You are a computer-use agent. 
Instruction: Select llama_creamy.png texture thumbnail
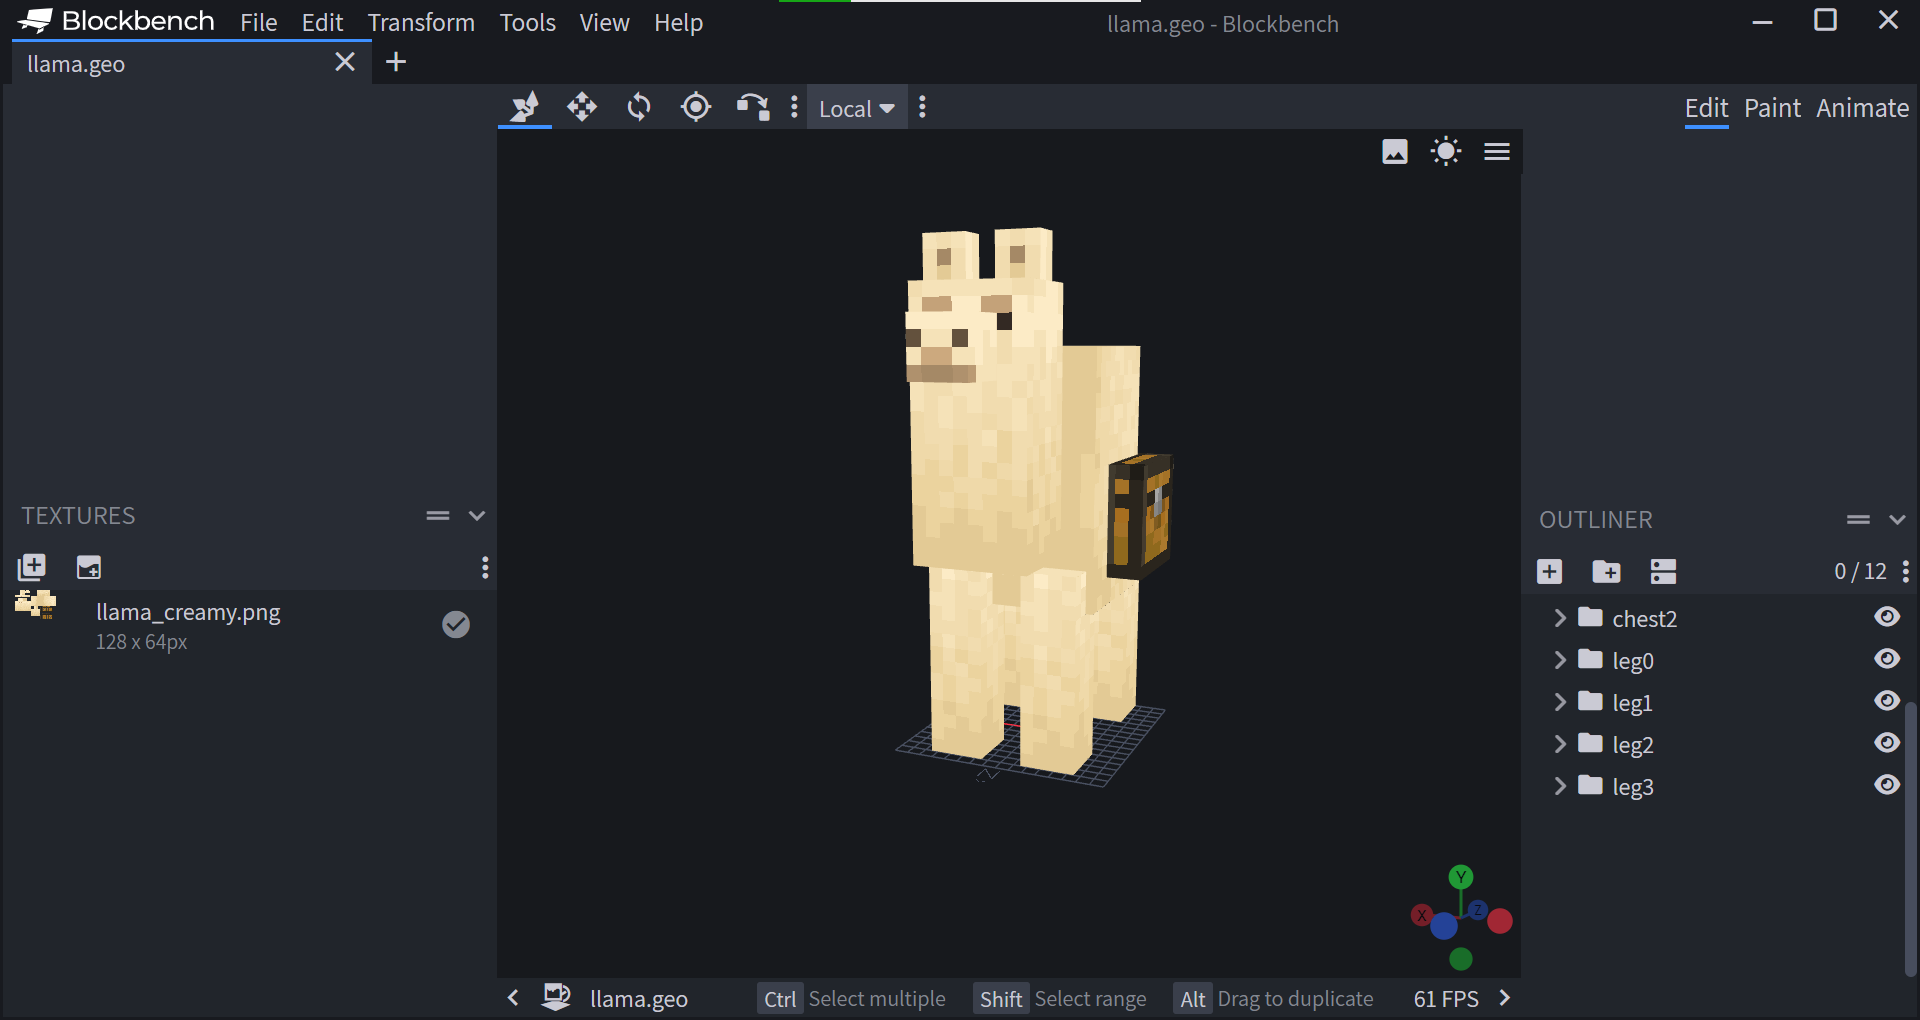tap(36, 605)
